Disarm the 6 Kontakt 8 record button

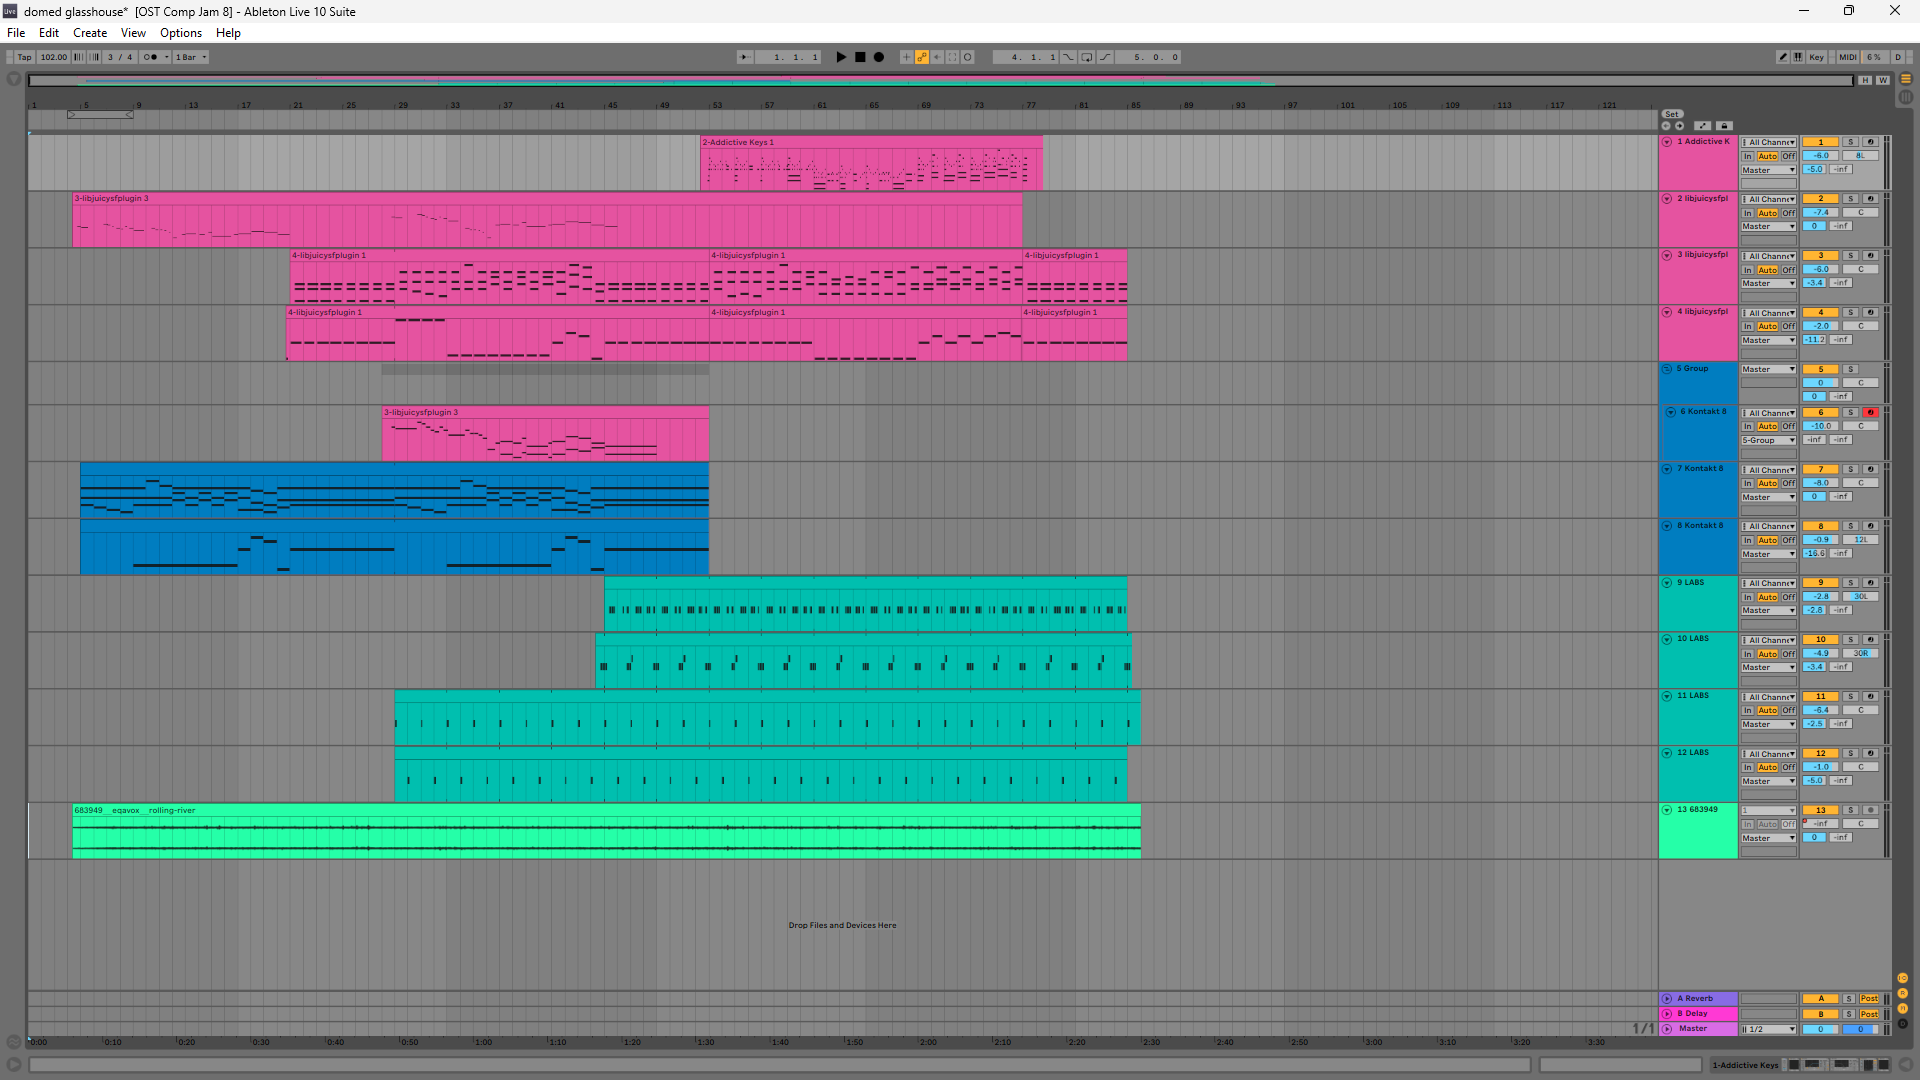[1870, 413]
